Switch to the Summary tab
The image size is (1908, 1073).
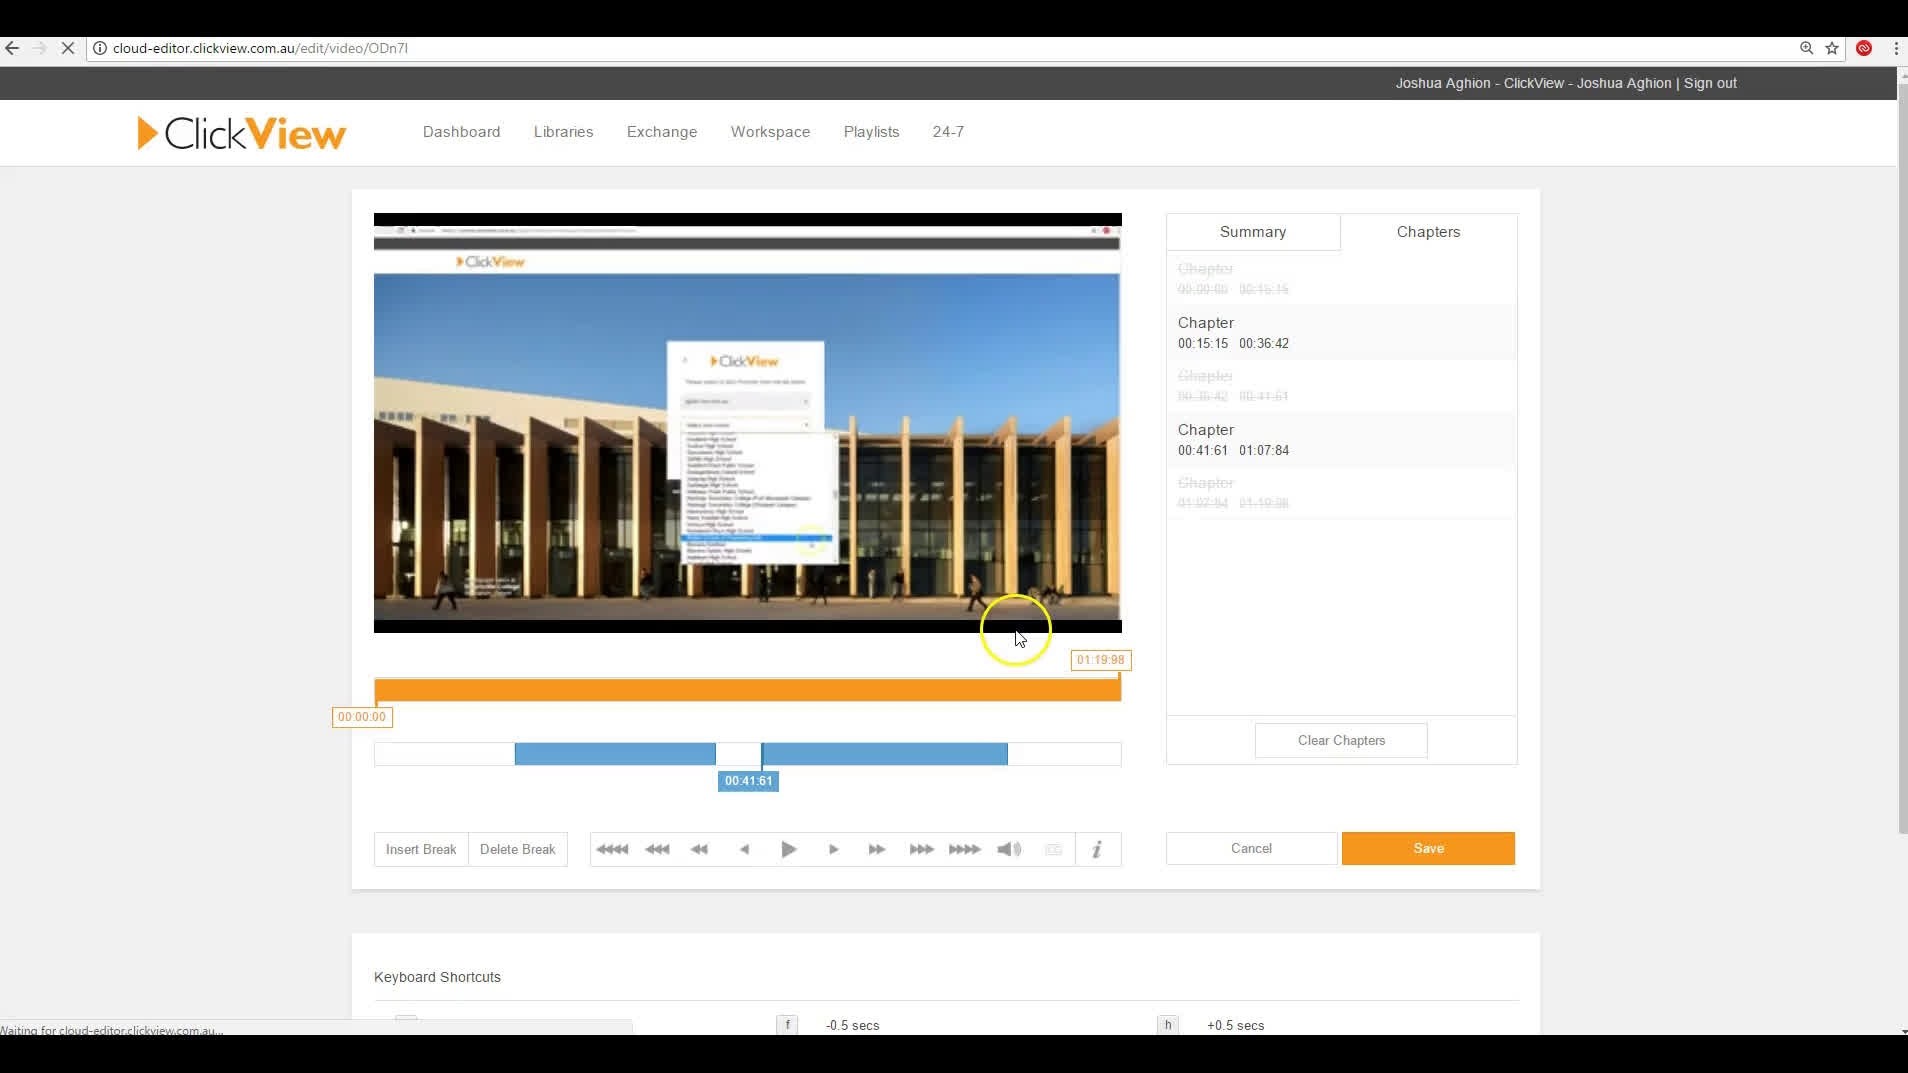tap(1252, 232)
